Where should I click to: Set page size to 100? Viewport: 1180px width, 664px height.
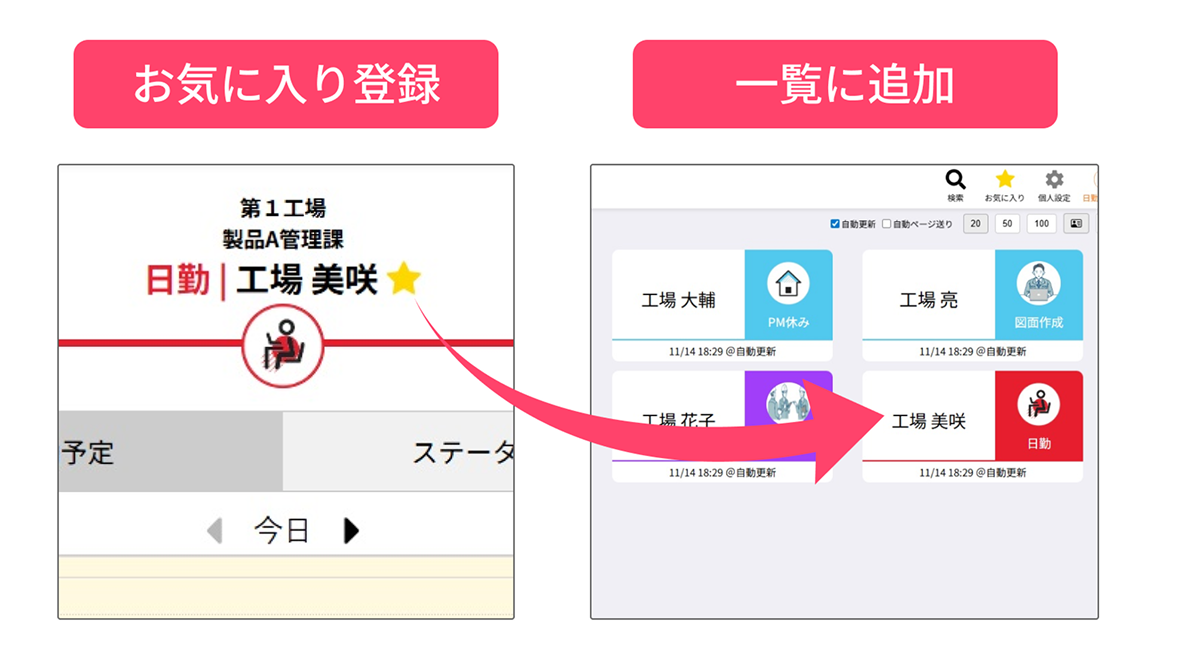click(x=1042, y=224)
